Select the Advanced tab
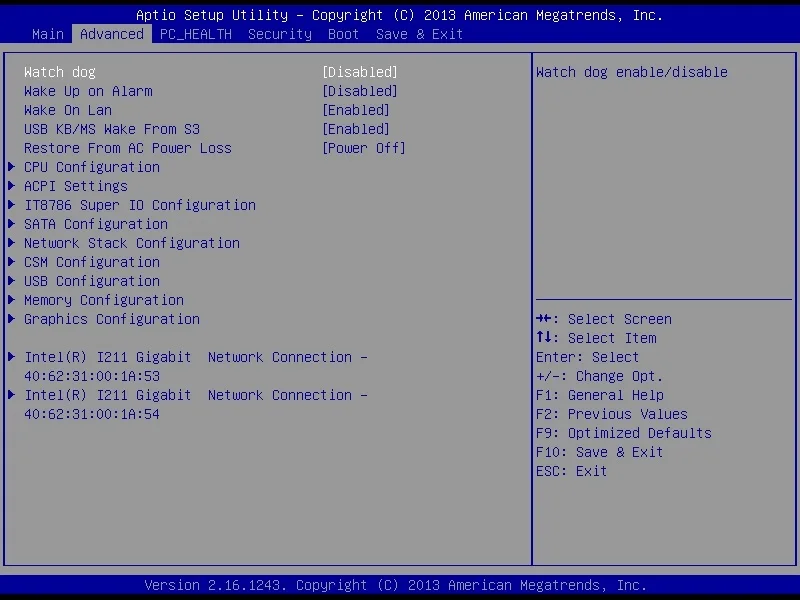Screen dimensions: 800x600 (112, 34)
